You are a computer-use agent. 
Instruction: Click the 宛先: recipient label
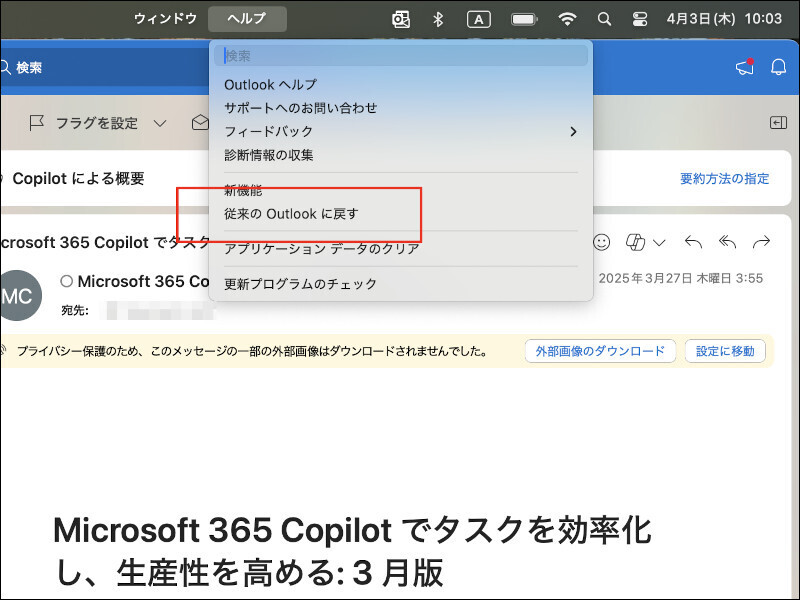[75, 310]
